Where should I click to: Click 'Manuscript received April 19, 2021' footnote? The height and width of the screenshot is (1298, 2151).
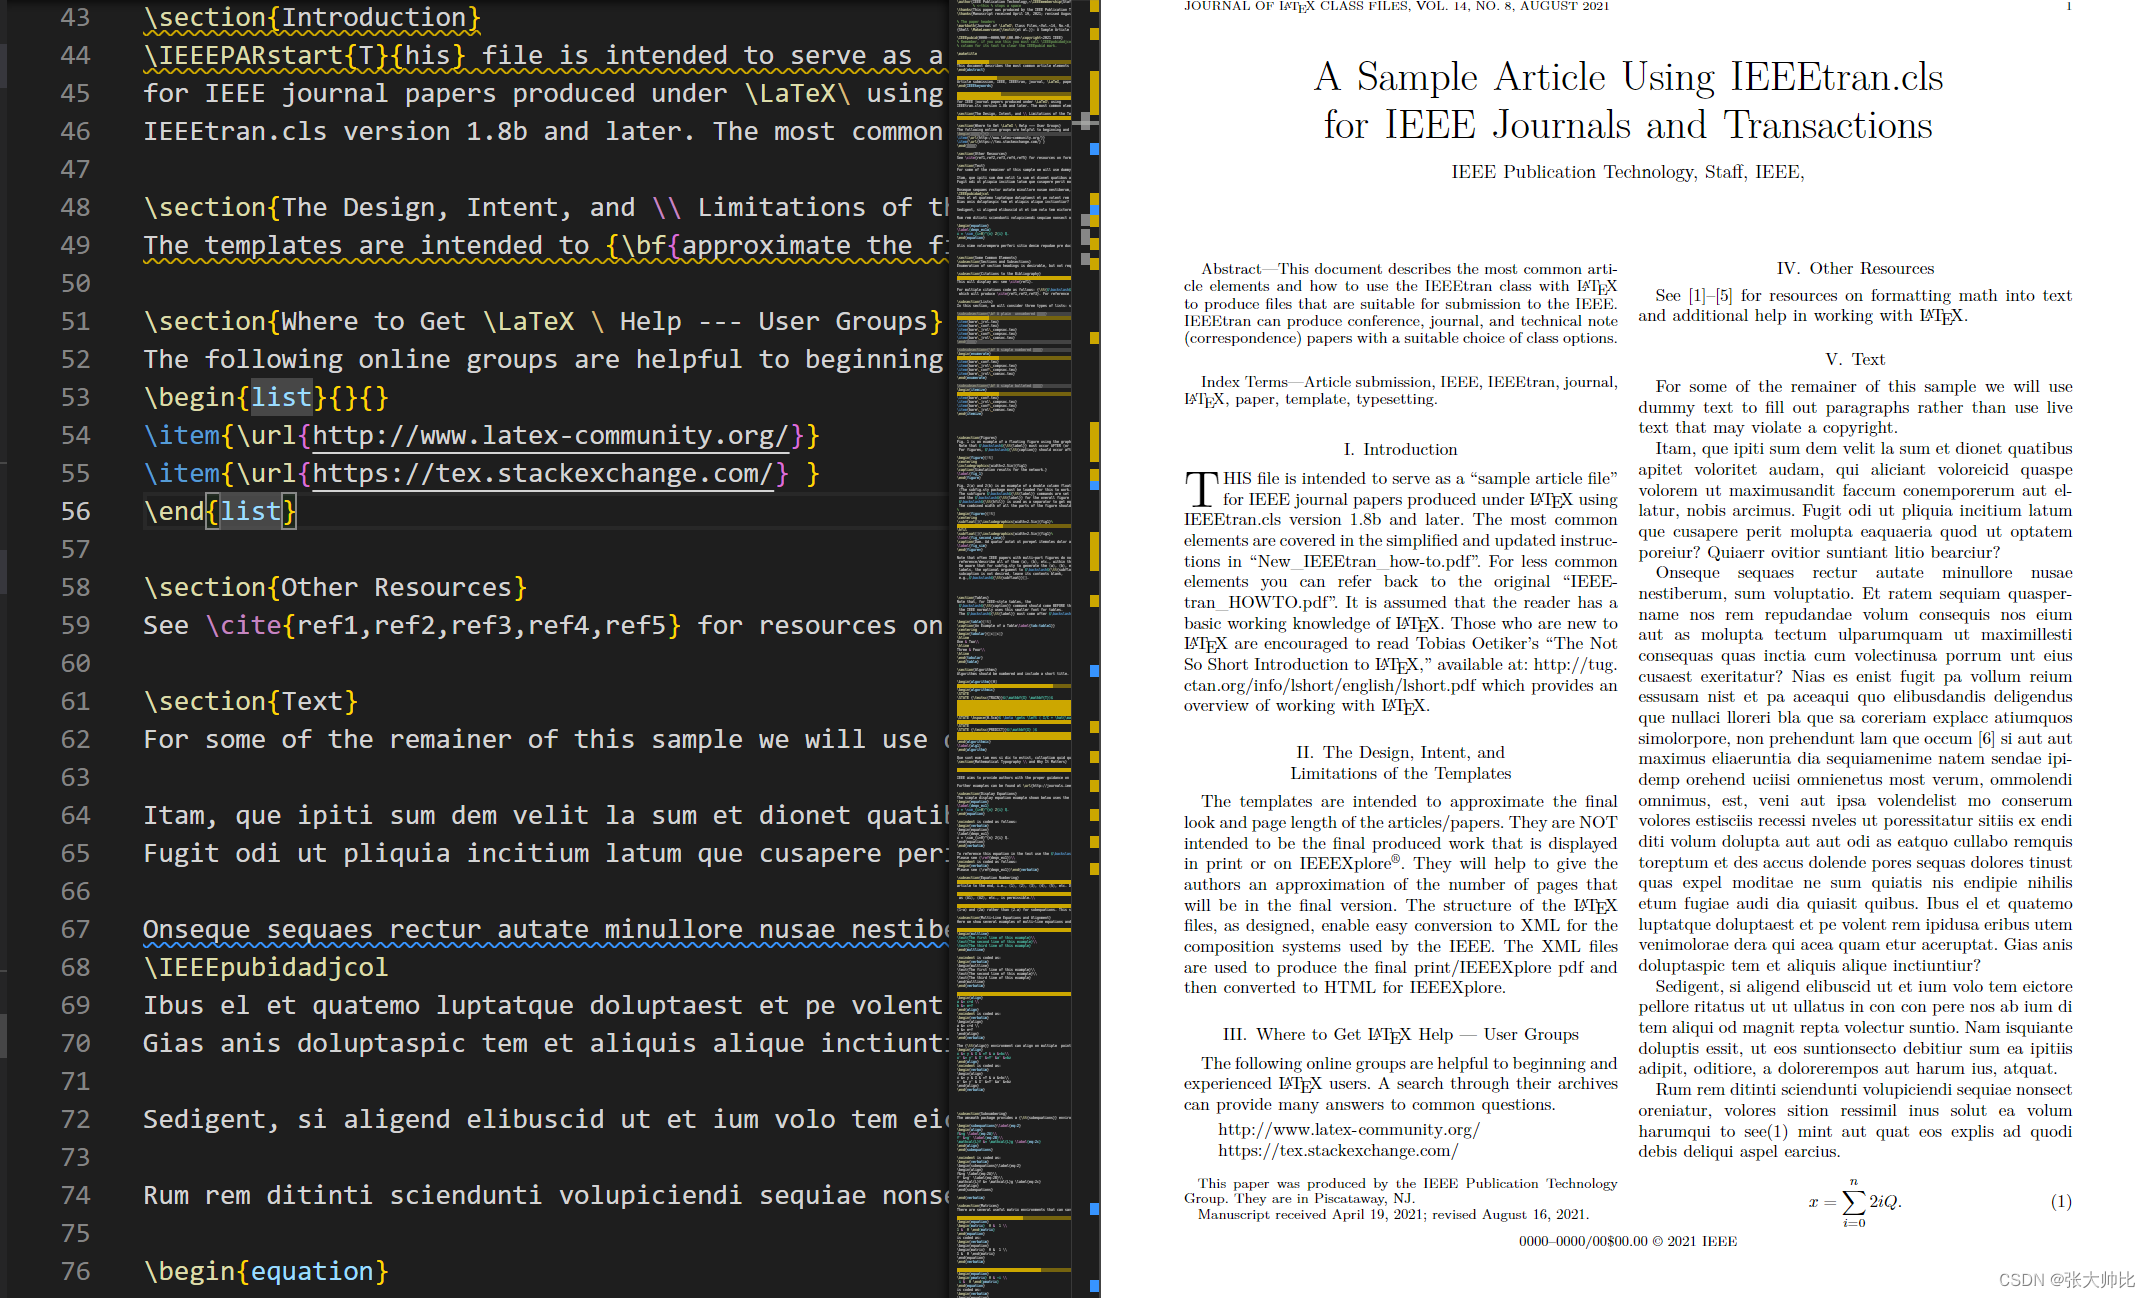pos(1393,1214)
